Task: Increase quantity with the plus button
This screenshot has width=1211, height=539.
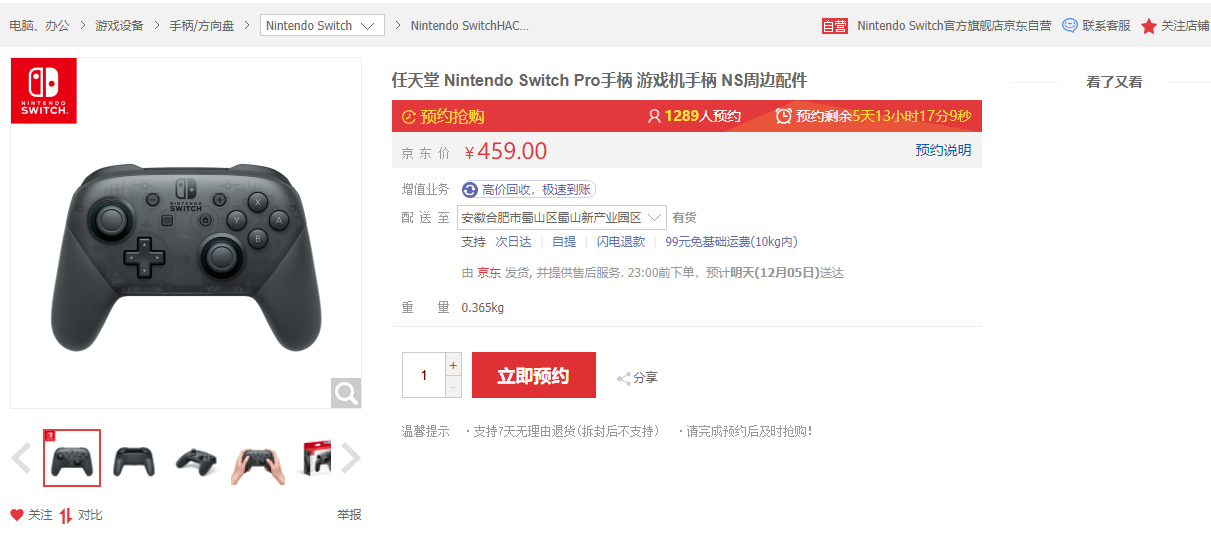Action: click(453, 364)
